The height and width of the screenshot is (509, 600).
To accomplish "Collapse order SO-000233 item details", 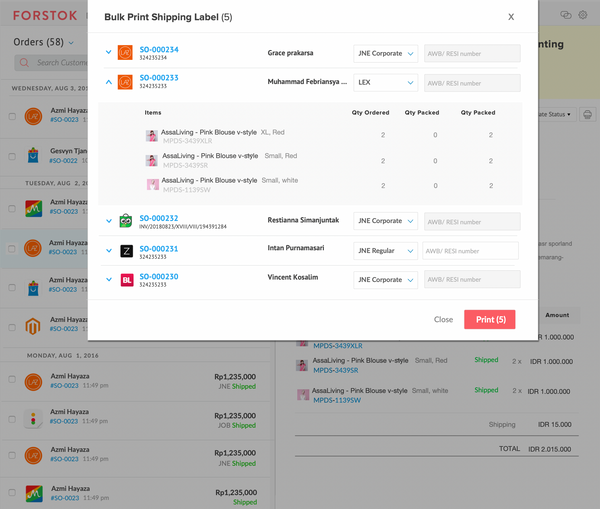I will [x=109, y=83].
